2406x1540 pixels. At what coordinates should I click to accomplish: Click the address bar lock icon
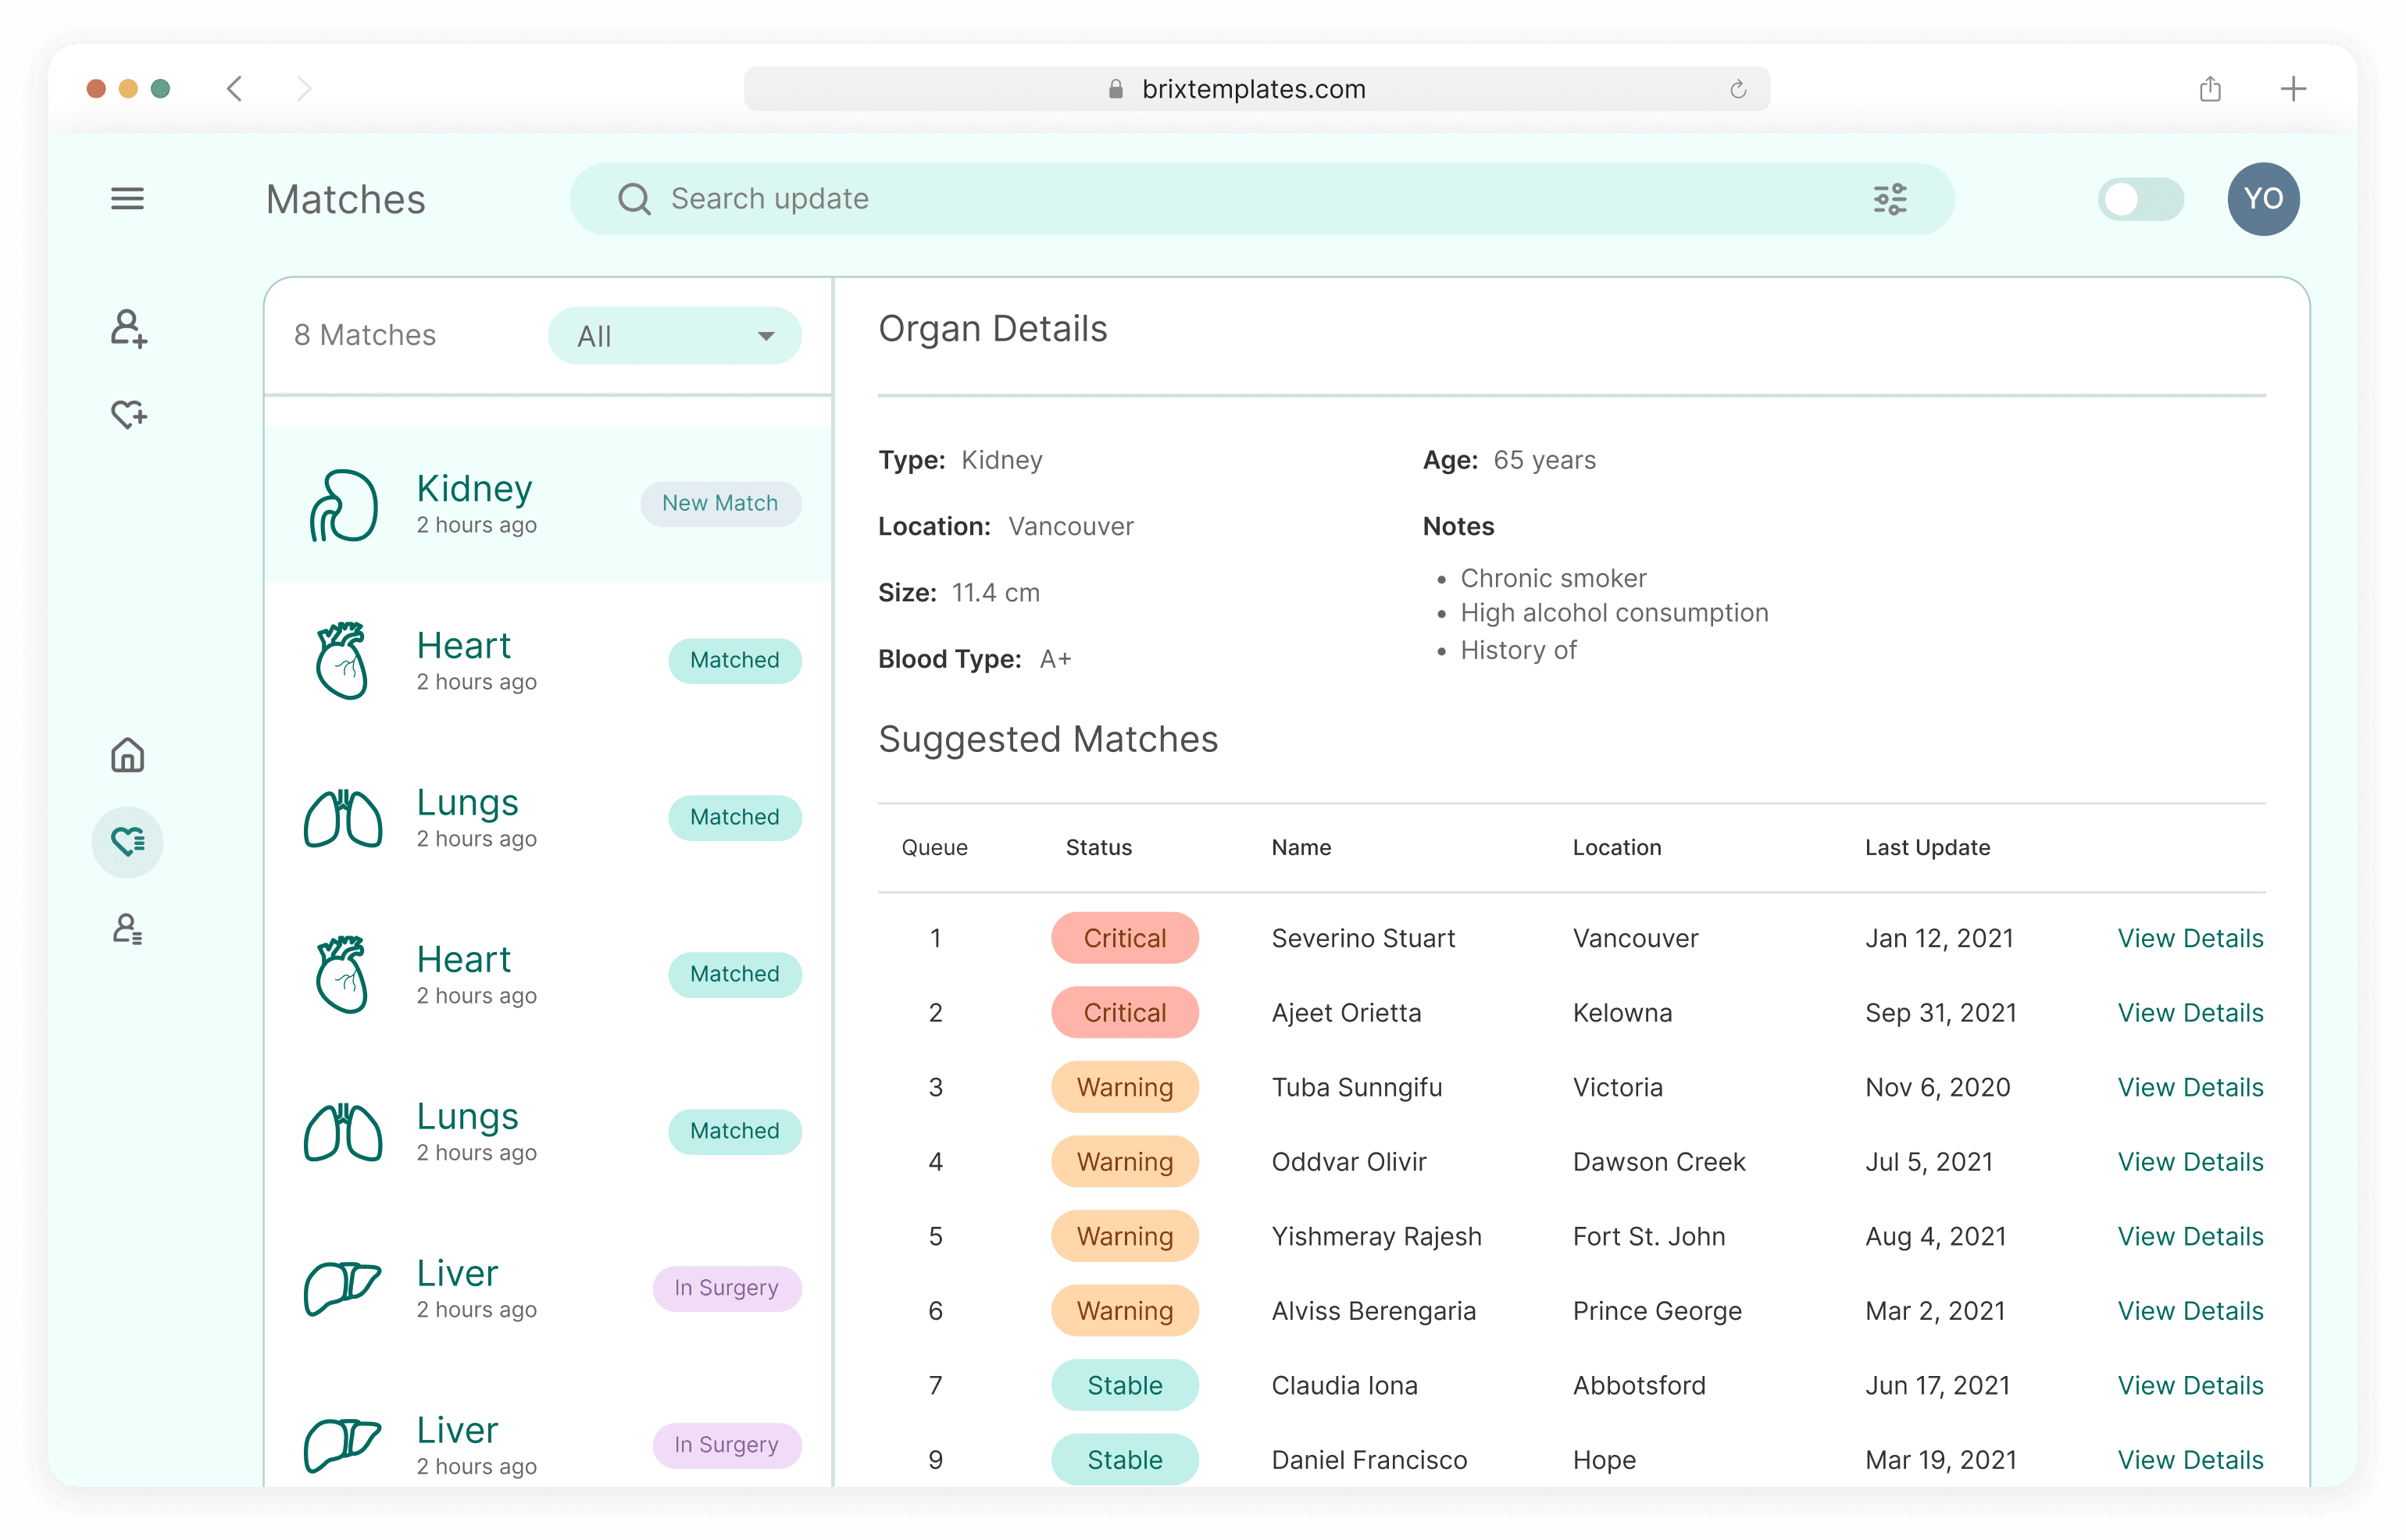[1115, 89]
